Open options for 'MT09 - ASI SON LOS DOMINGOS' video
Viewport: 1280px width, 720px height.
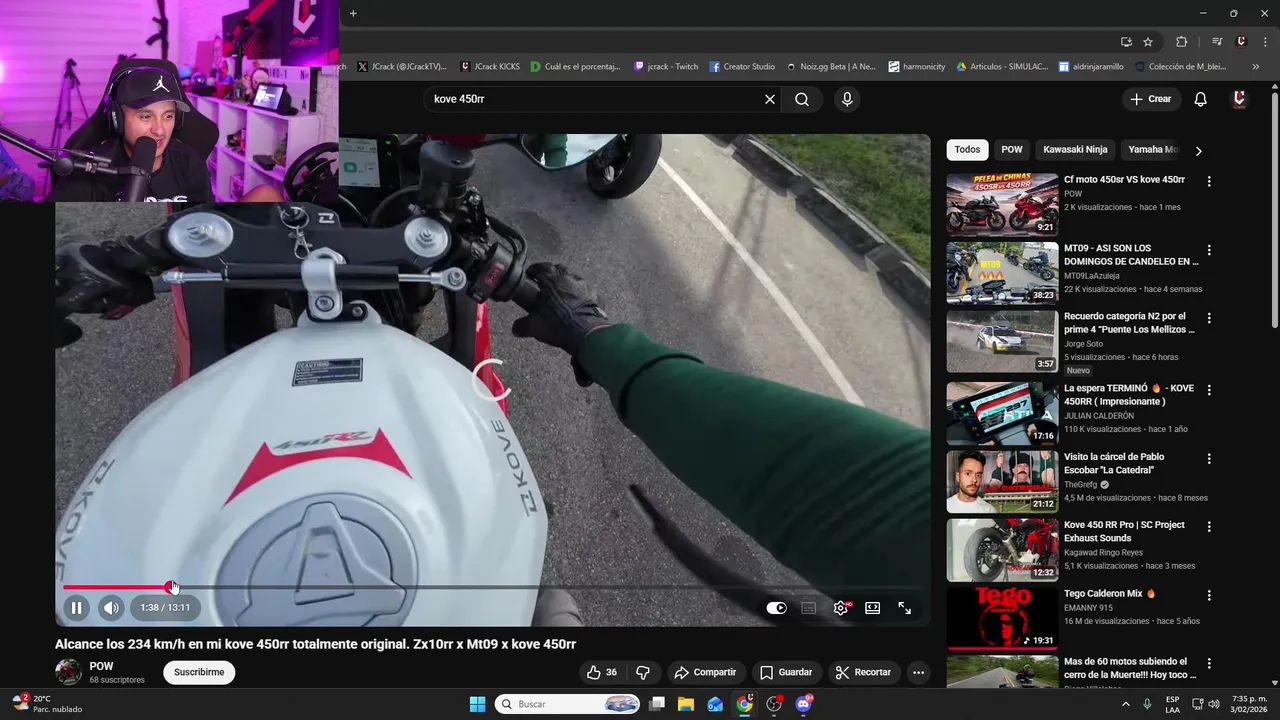(x=1209, y=250)
